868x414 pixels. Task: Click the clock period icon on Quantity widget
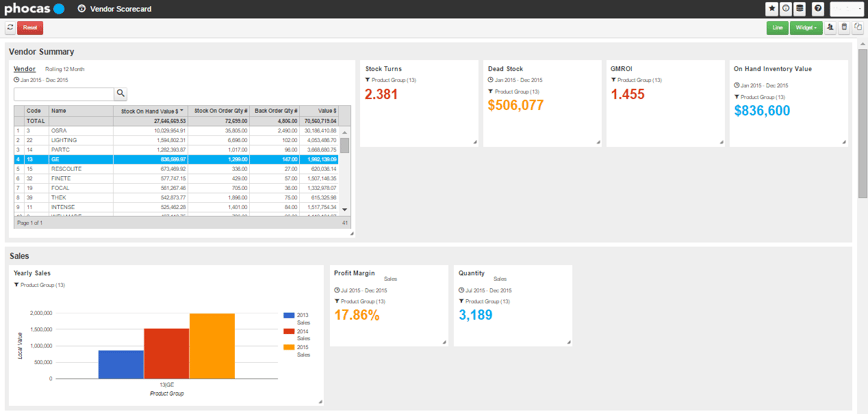462,291
